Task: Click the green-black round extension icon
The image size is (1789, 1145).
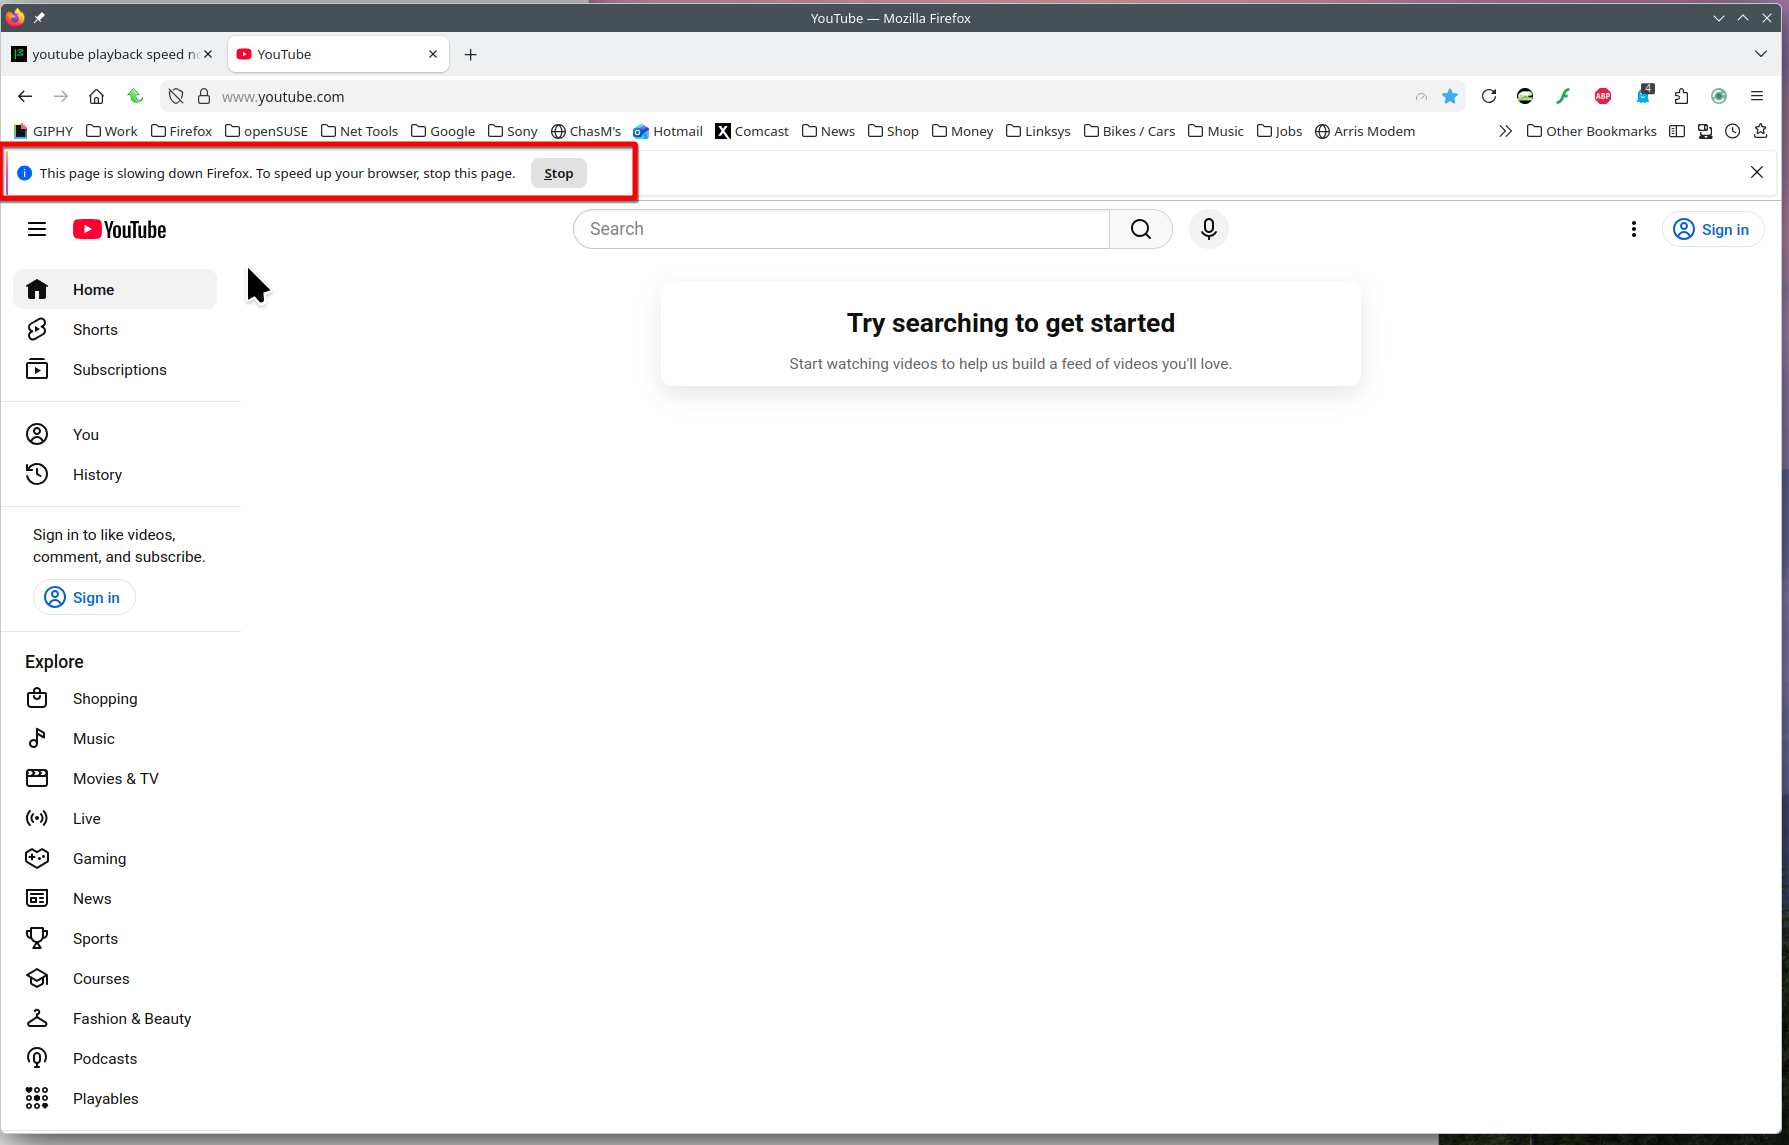Action: (x=1525, y=96)
